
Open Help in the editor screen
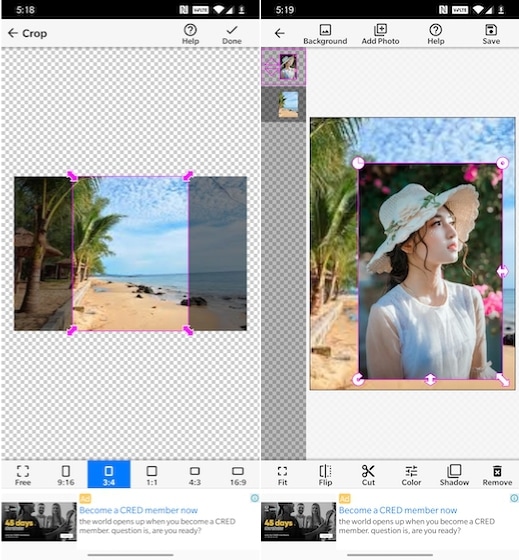436,34
